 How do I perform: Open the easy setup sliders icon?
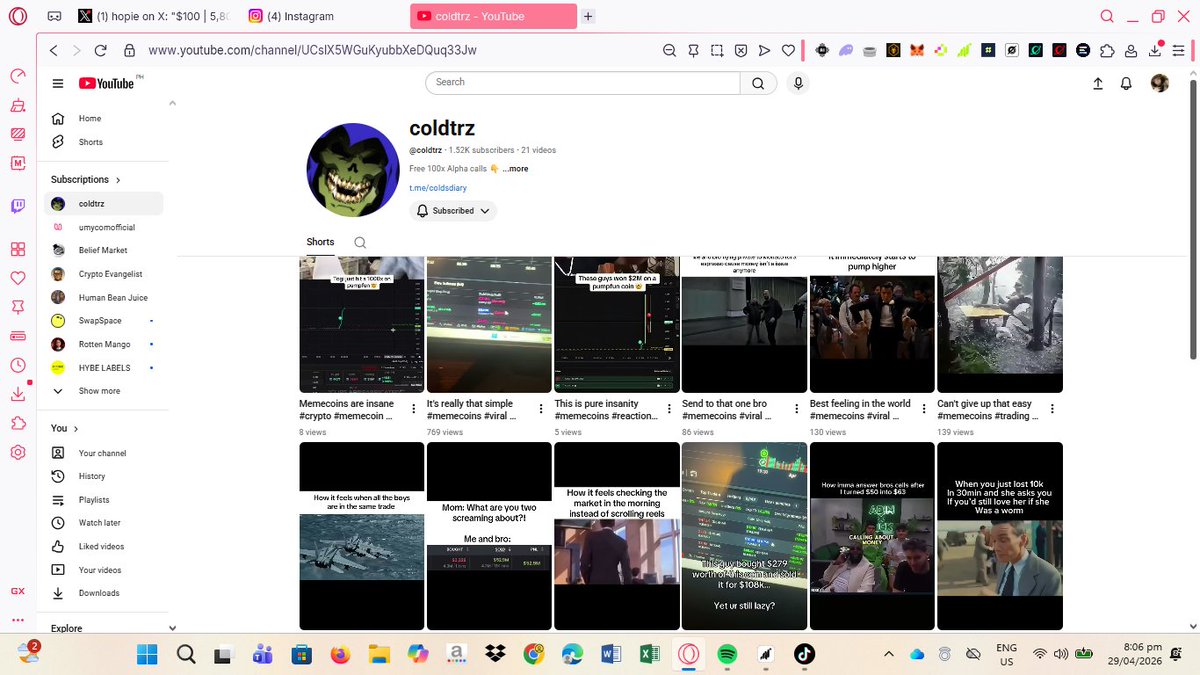(x=1178, y=50)
